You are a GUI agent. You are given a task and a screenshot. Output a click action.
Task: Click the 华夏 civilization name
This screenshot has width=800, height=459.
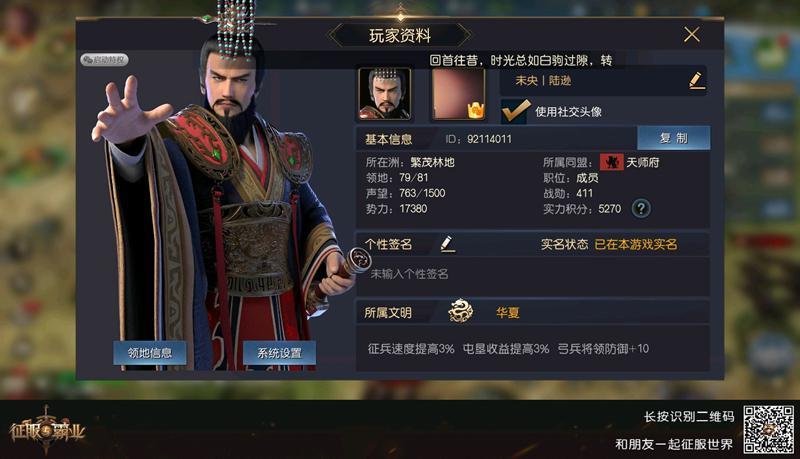pyautogui.click(x=508, y=312)
